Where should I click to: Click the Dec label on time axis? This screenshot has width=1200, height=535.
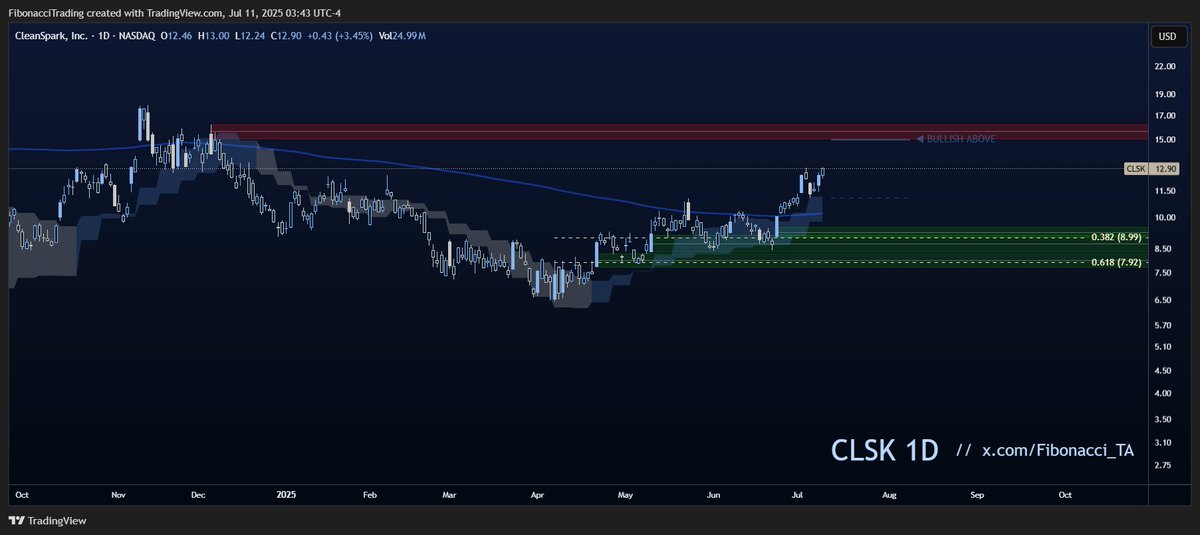click(199, 495)
